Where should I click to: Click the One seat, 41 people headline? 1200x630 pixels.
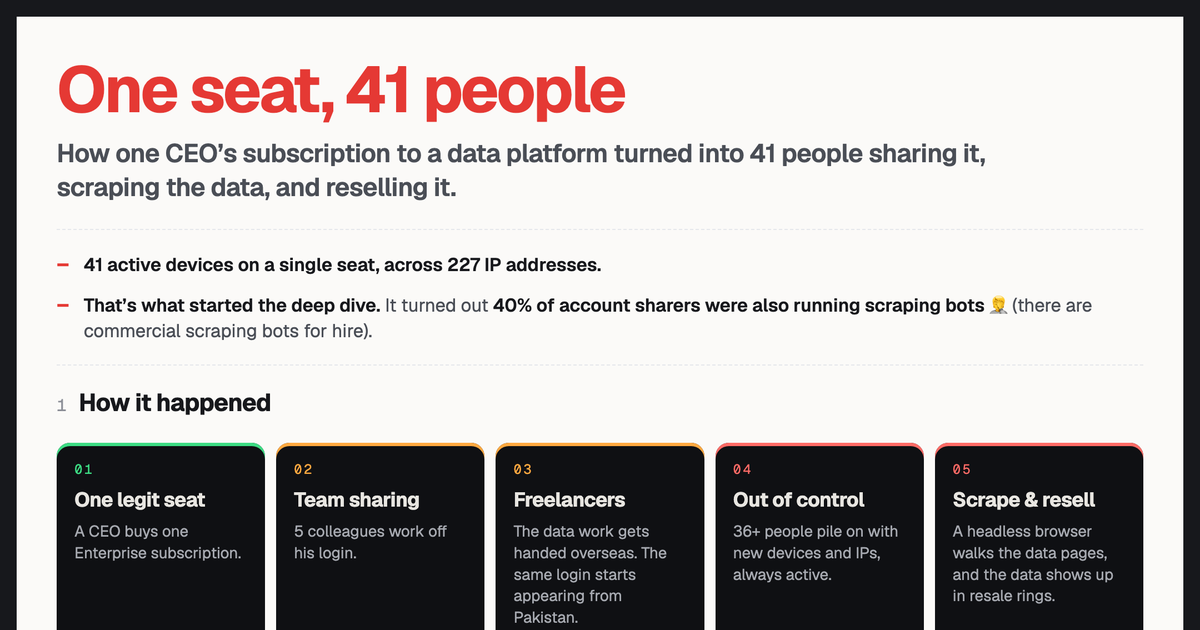coord(341,90)
